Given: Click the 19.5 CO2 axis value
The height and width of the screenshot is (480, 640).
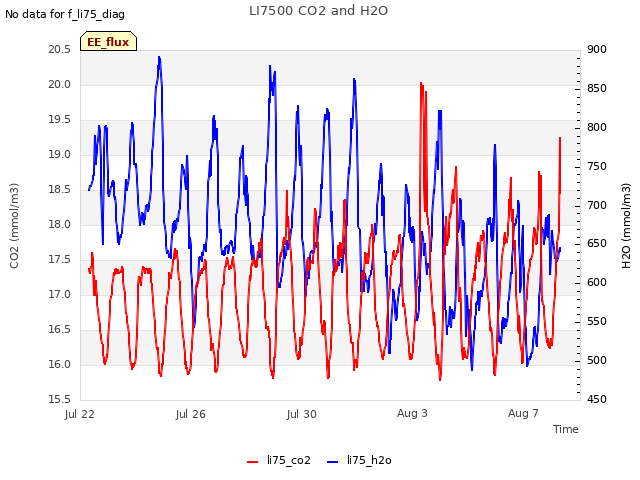Looking at the screenshot, I should pos(60,120).
